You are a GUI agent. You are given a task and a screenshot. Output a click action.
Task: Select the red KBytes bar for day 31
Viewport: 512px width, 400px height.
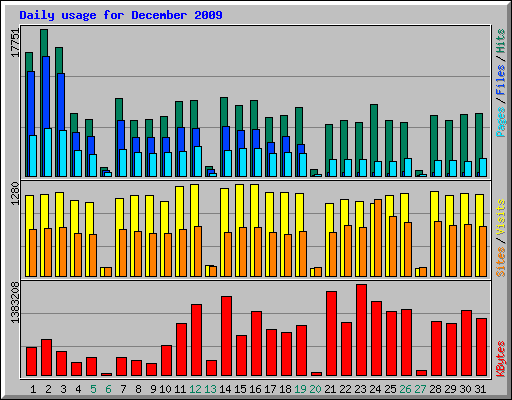[x=481, y=347]
